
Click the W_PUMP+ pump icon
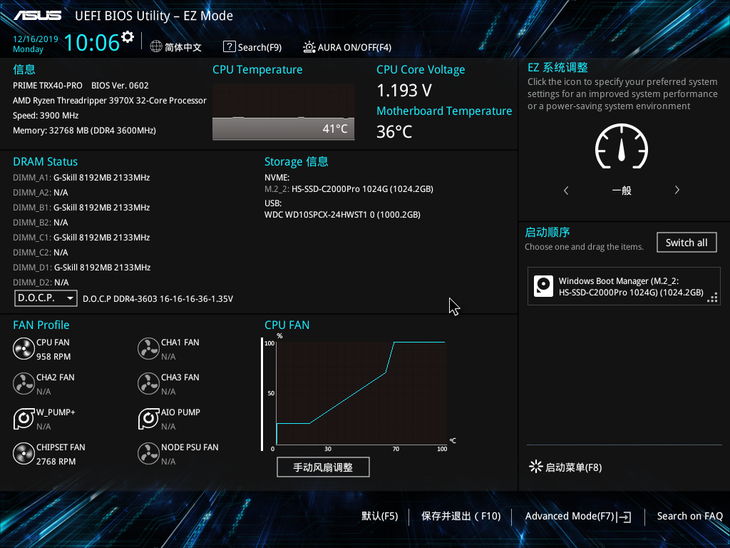[x=23, y=419]
